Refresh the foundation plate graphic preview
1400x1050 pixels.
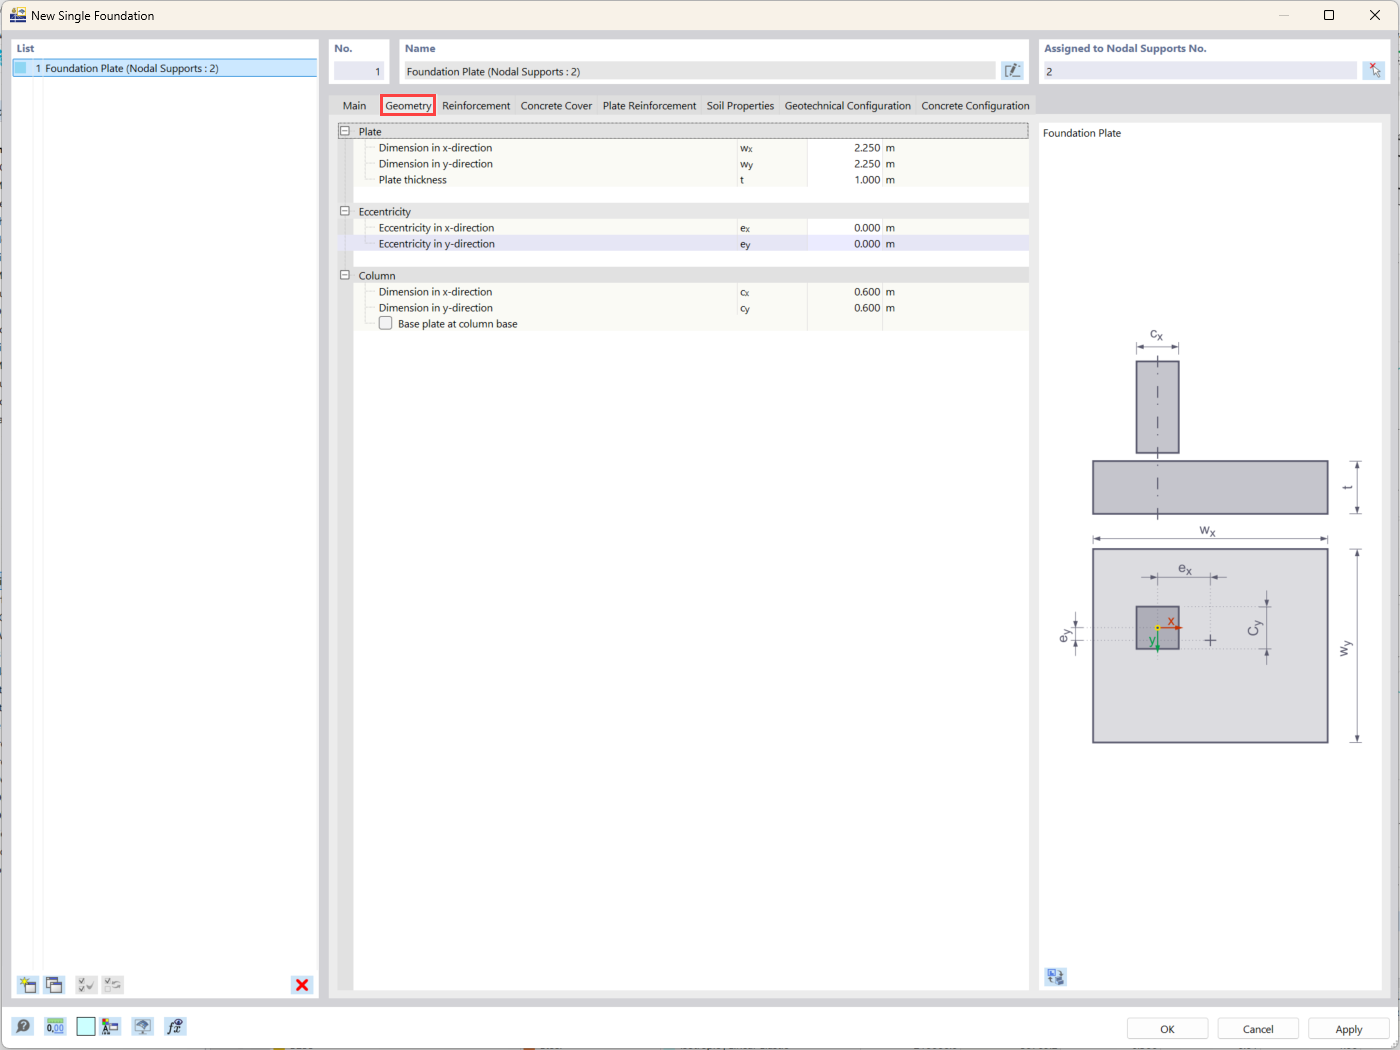click(x=1055, y=976)
